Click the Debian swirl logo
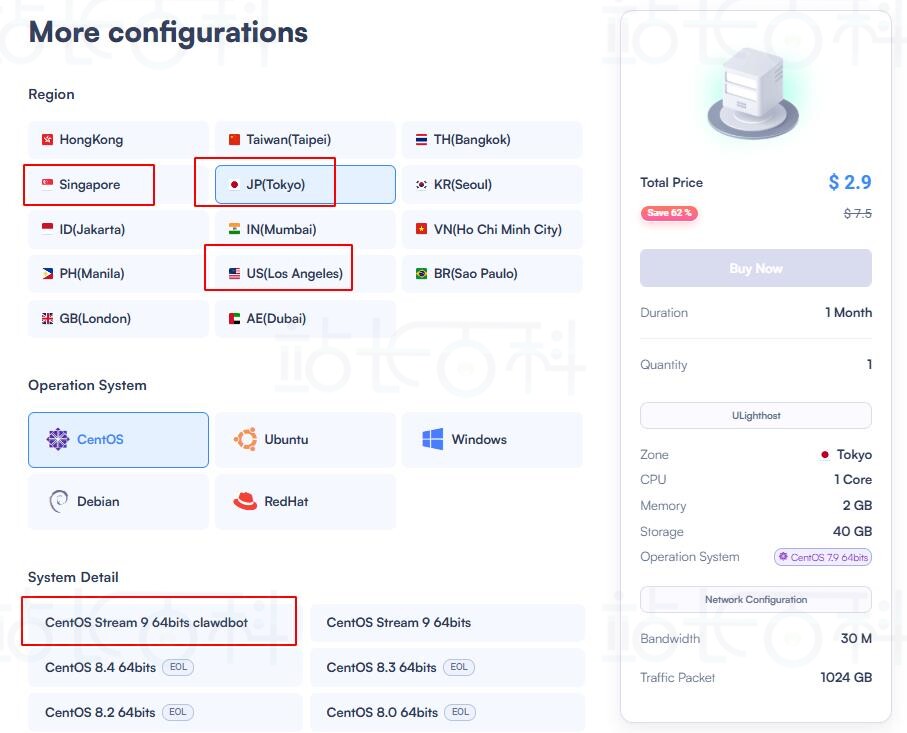 coord(58,502)
